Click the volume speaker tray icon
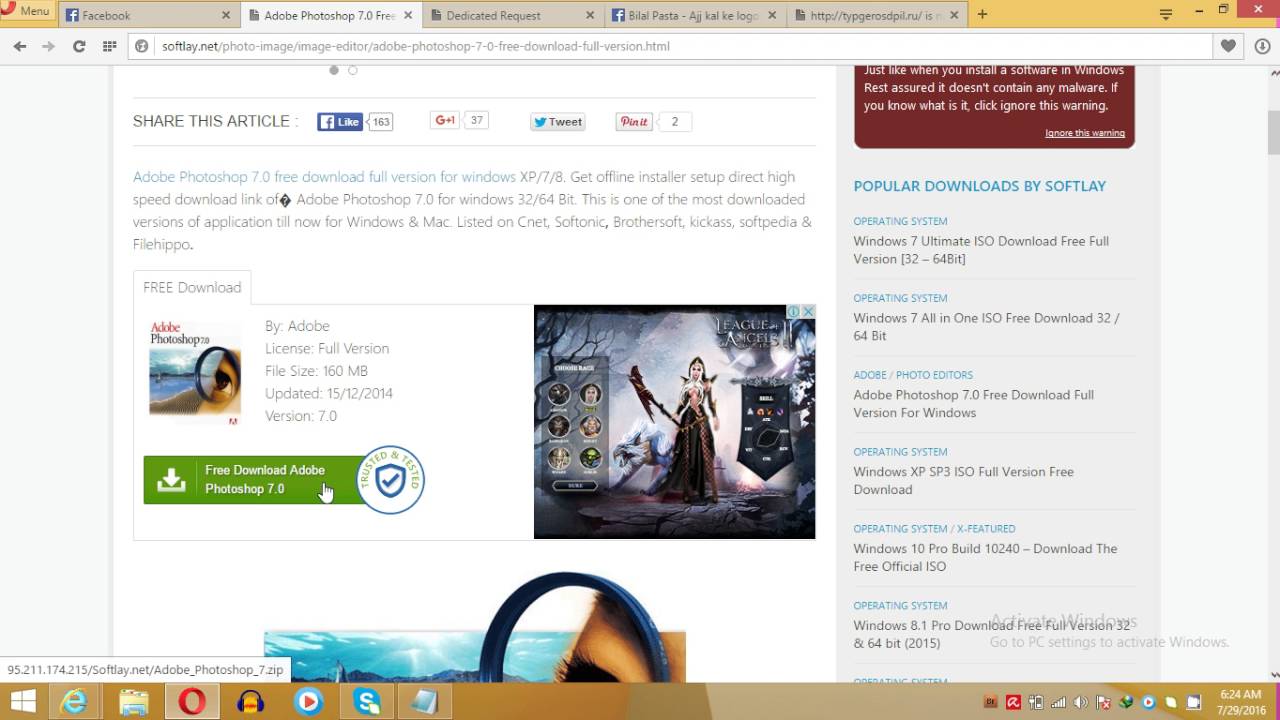Screen dimensions: 1280x720 pos(1081,702)
